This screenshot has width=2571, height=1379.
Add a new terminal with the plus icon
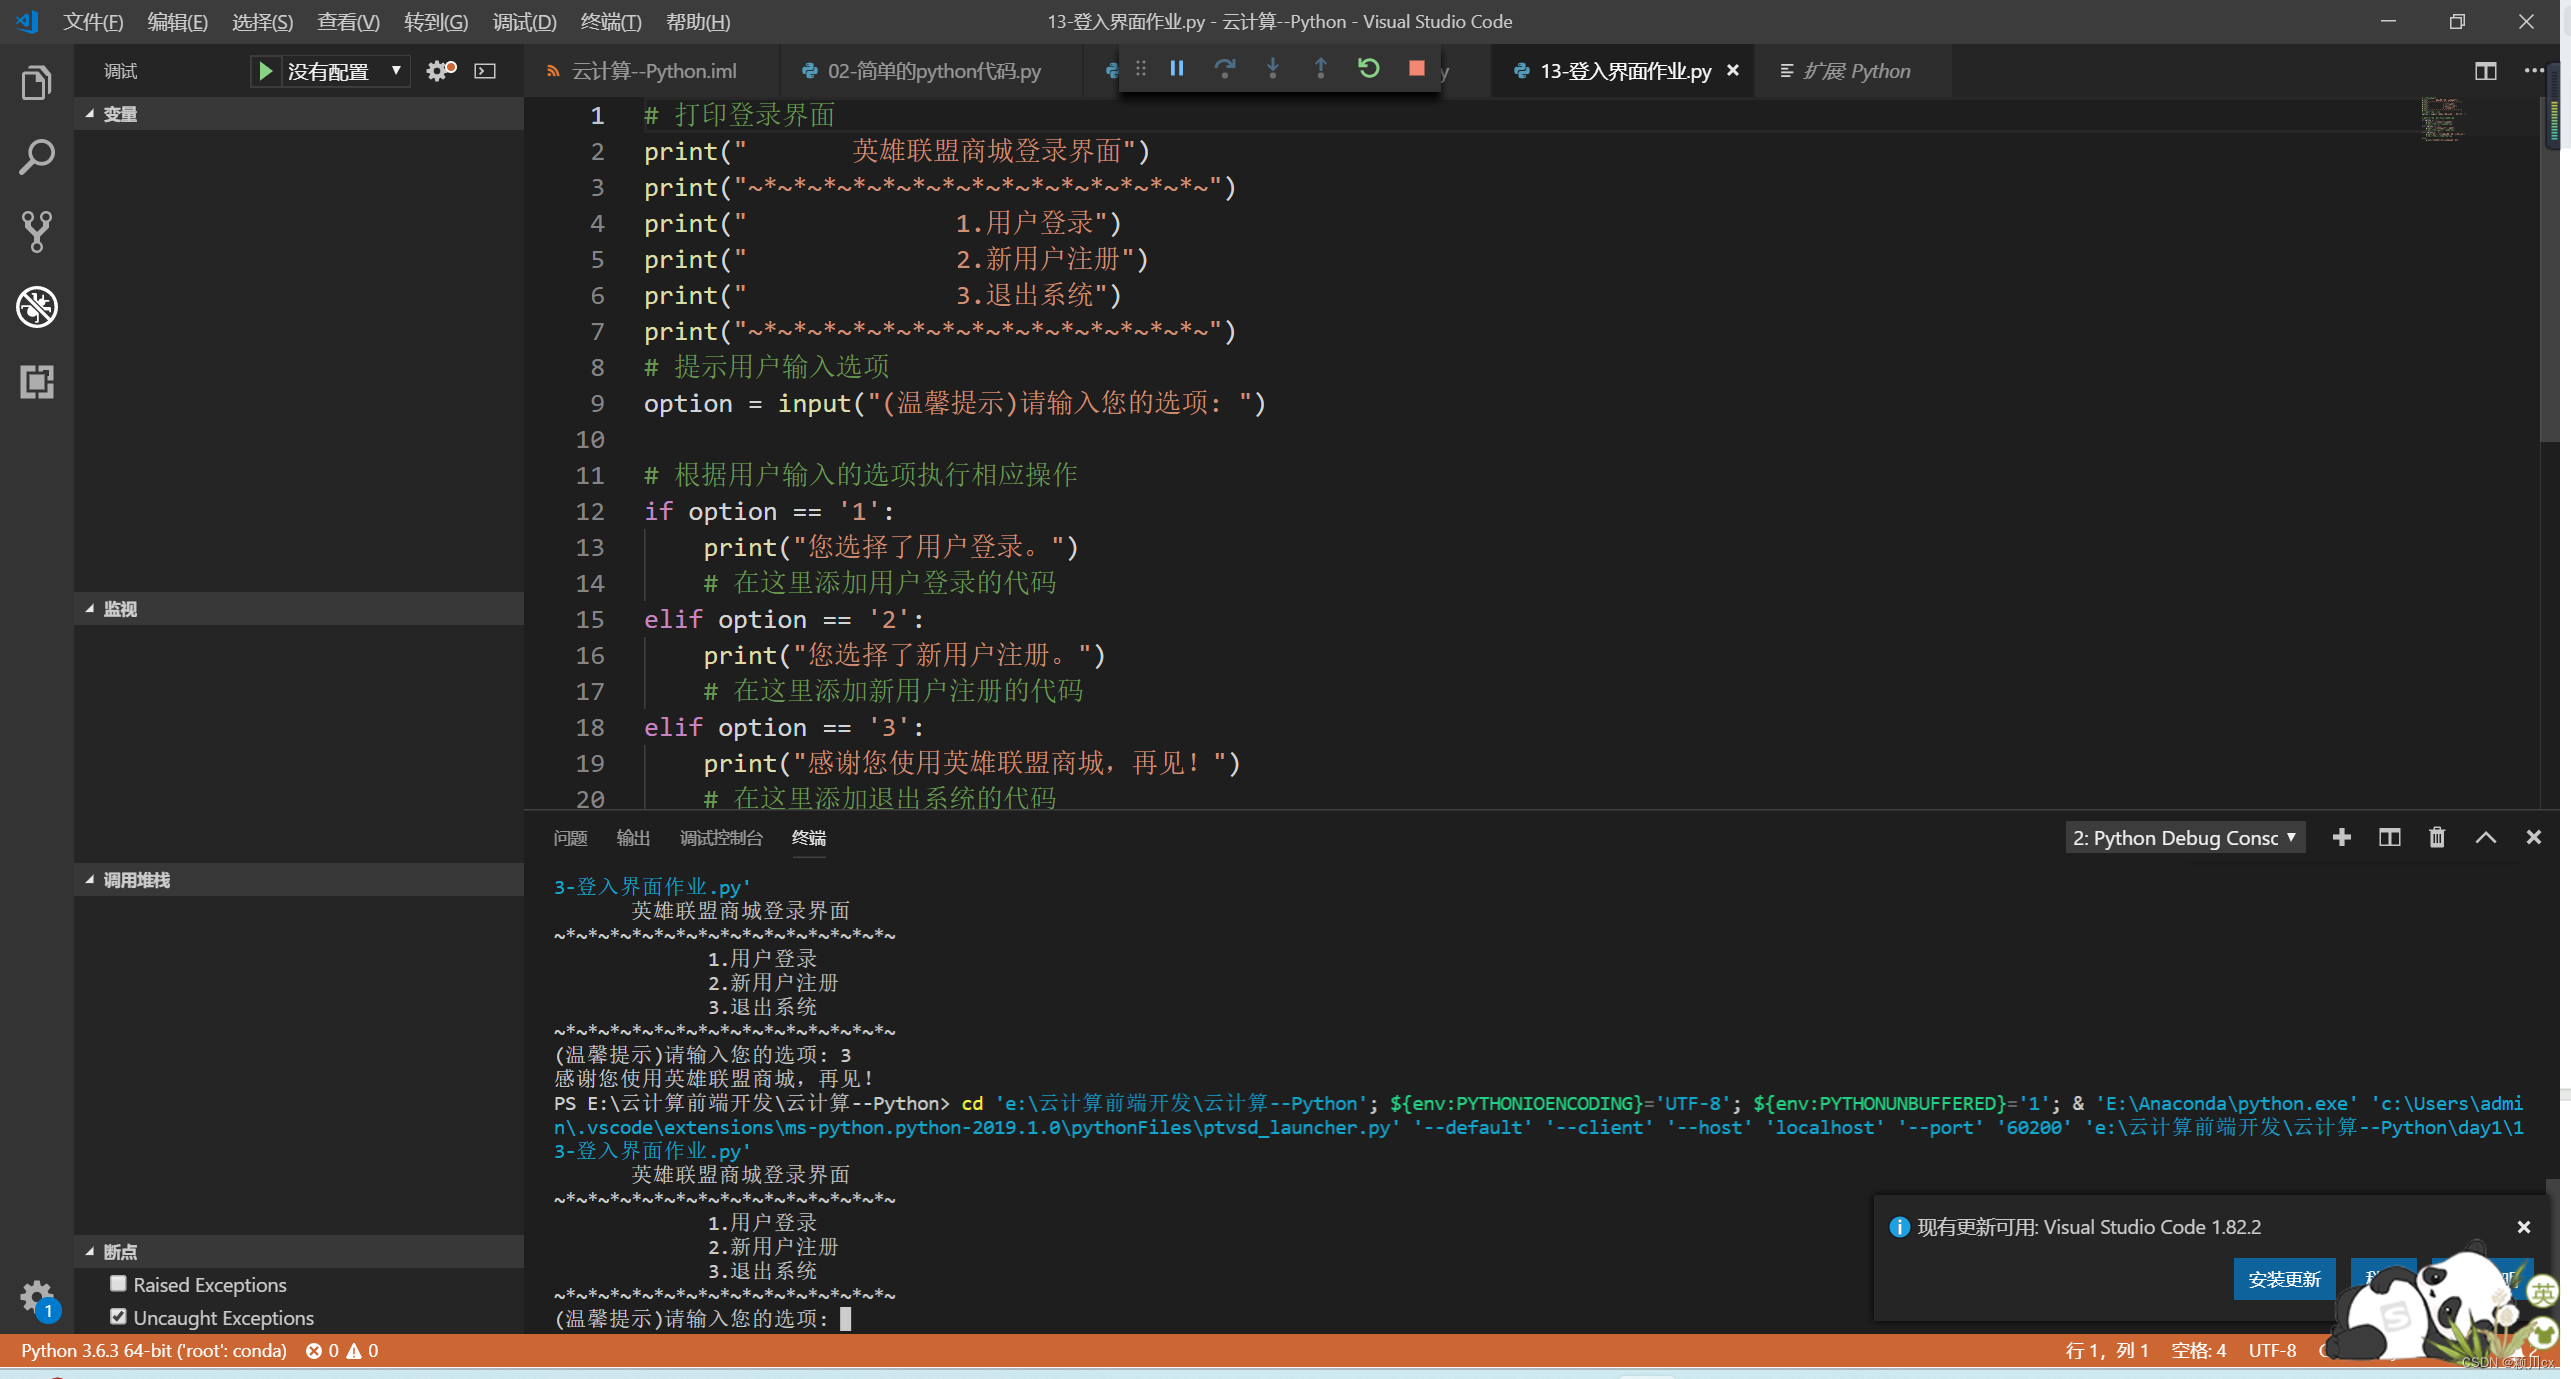click(x=2342, y=837)
